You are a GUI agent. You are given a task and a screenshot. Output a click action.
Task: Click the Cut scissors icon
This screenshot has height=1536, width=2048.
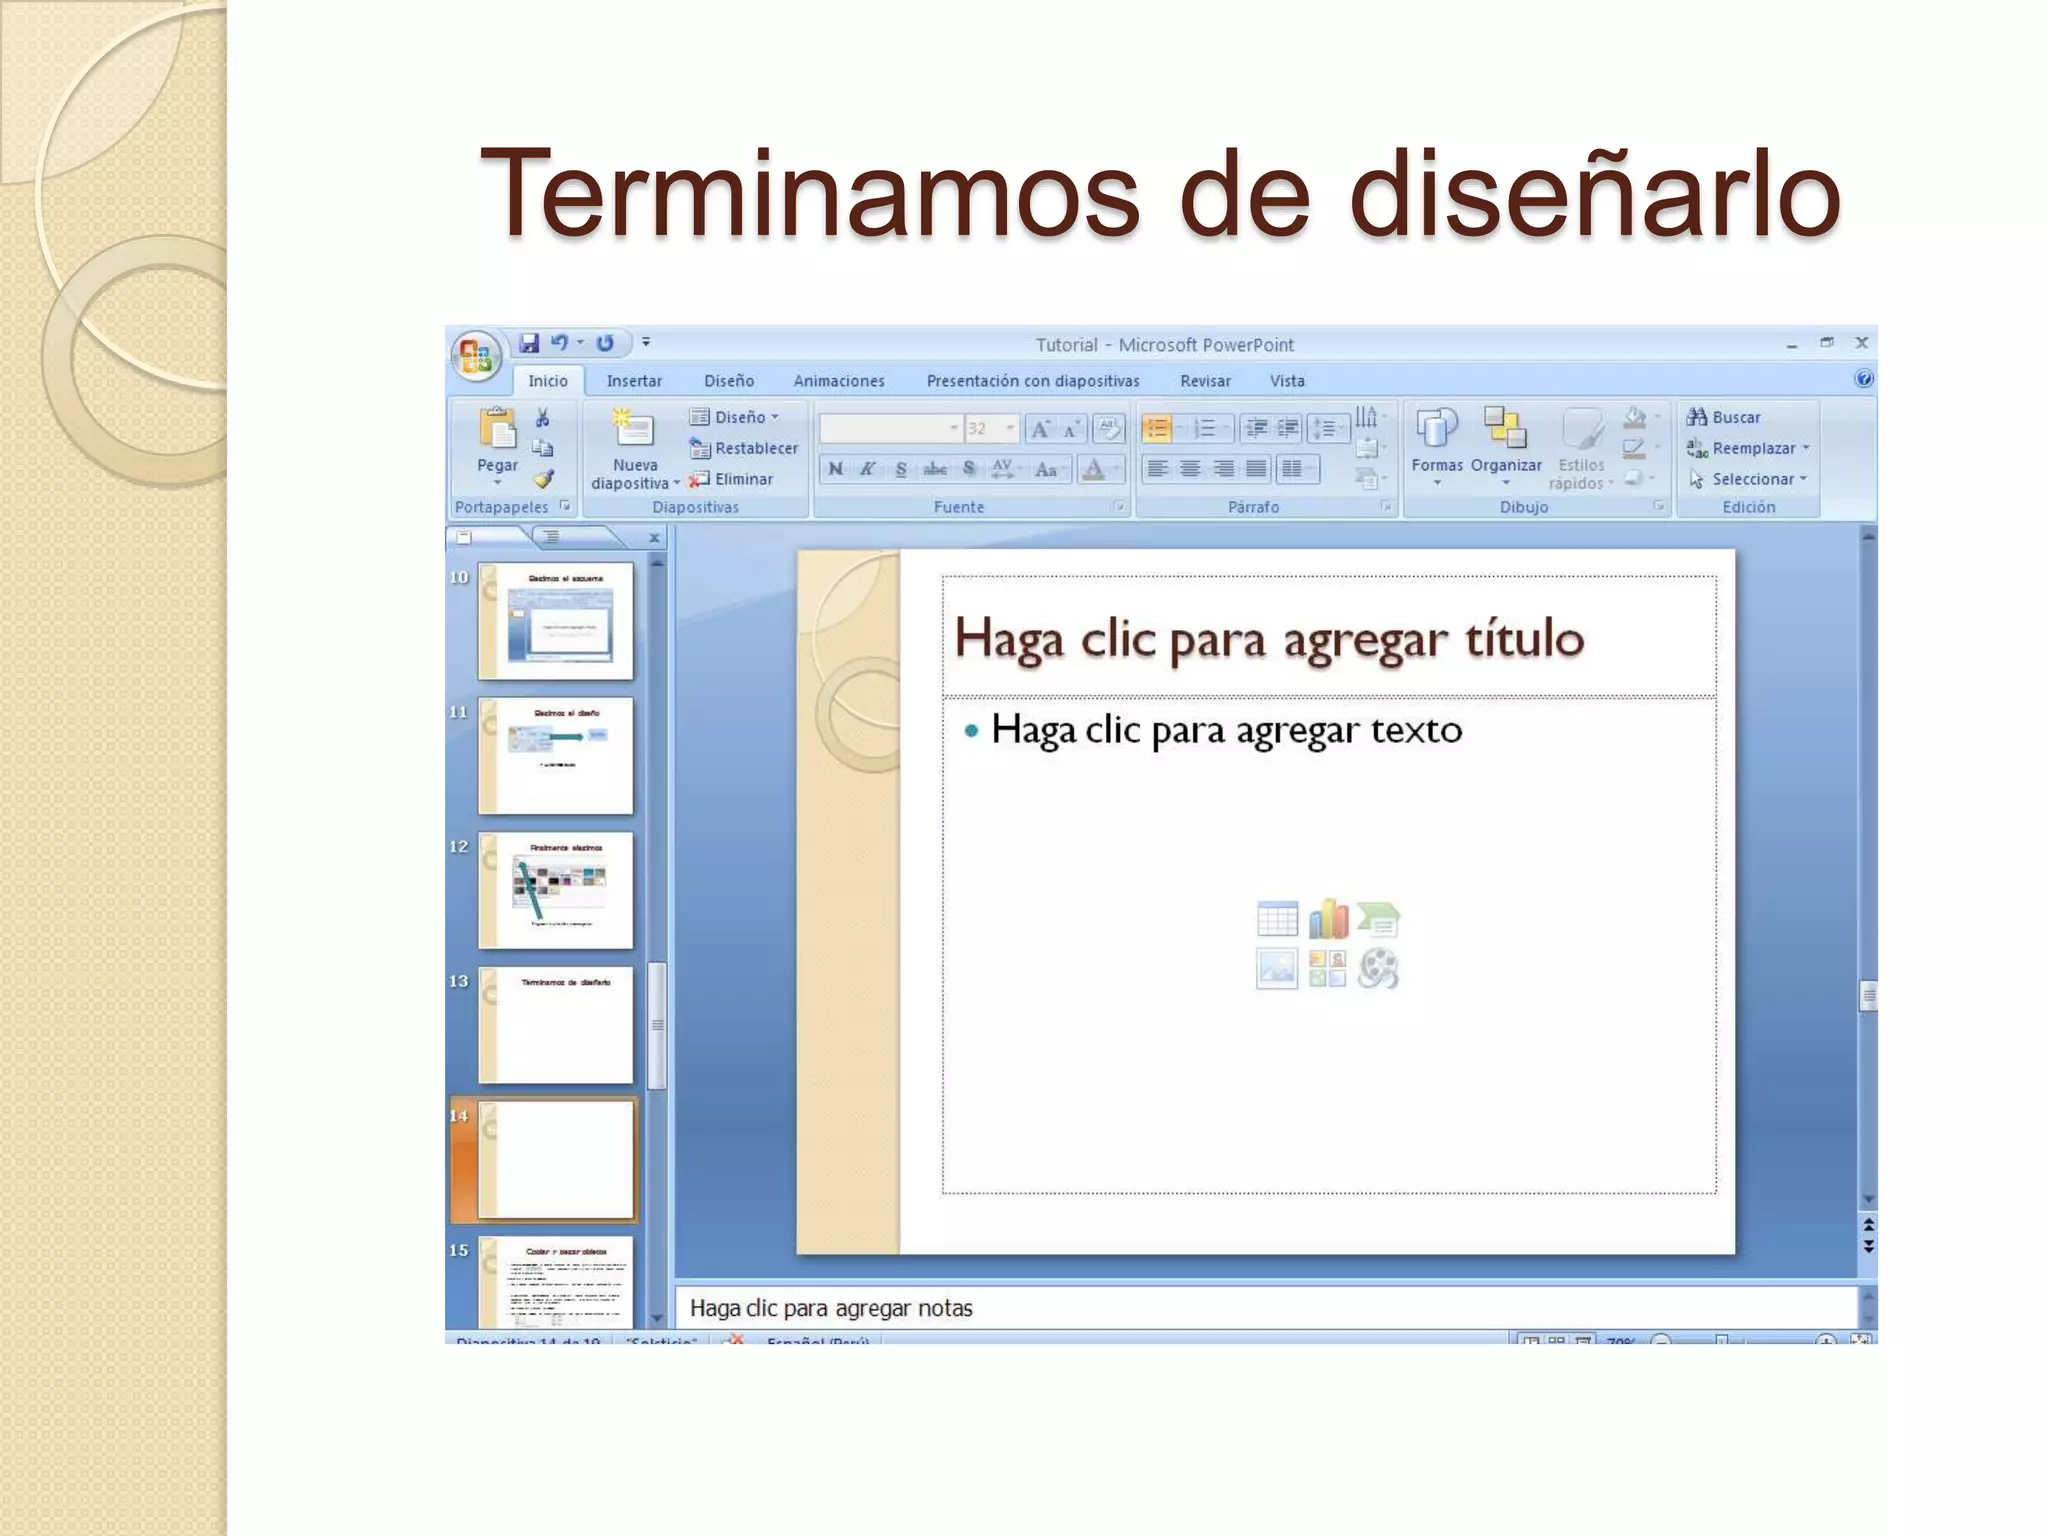[543, 418]
